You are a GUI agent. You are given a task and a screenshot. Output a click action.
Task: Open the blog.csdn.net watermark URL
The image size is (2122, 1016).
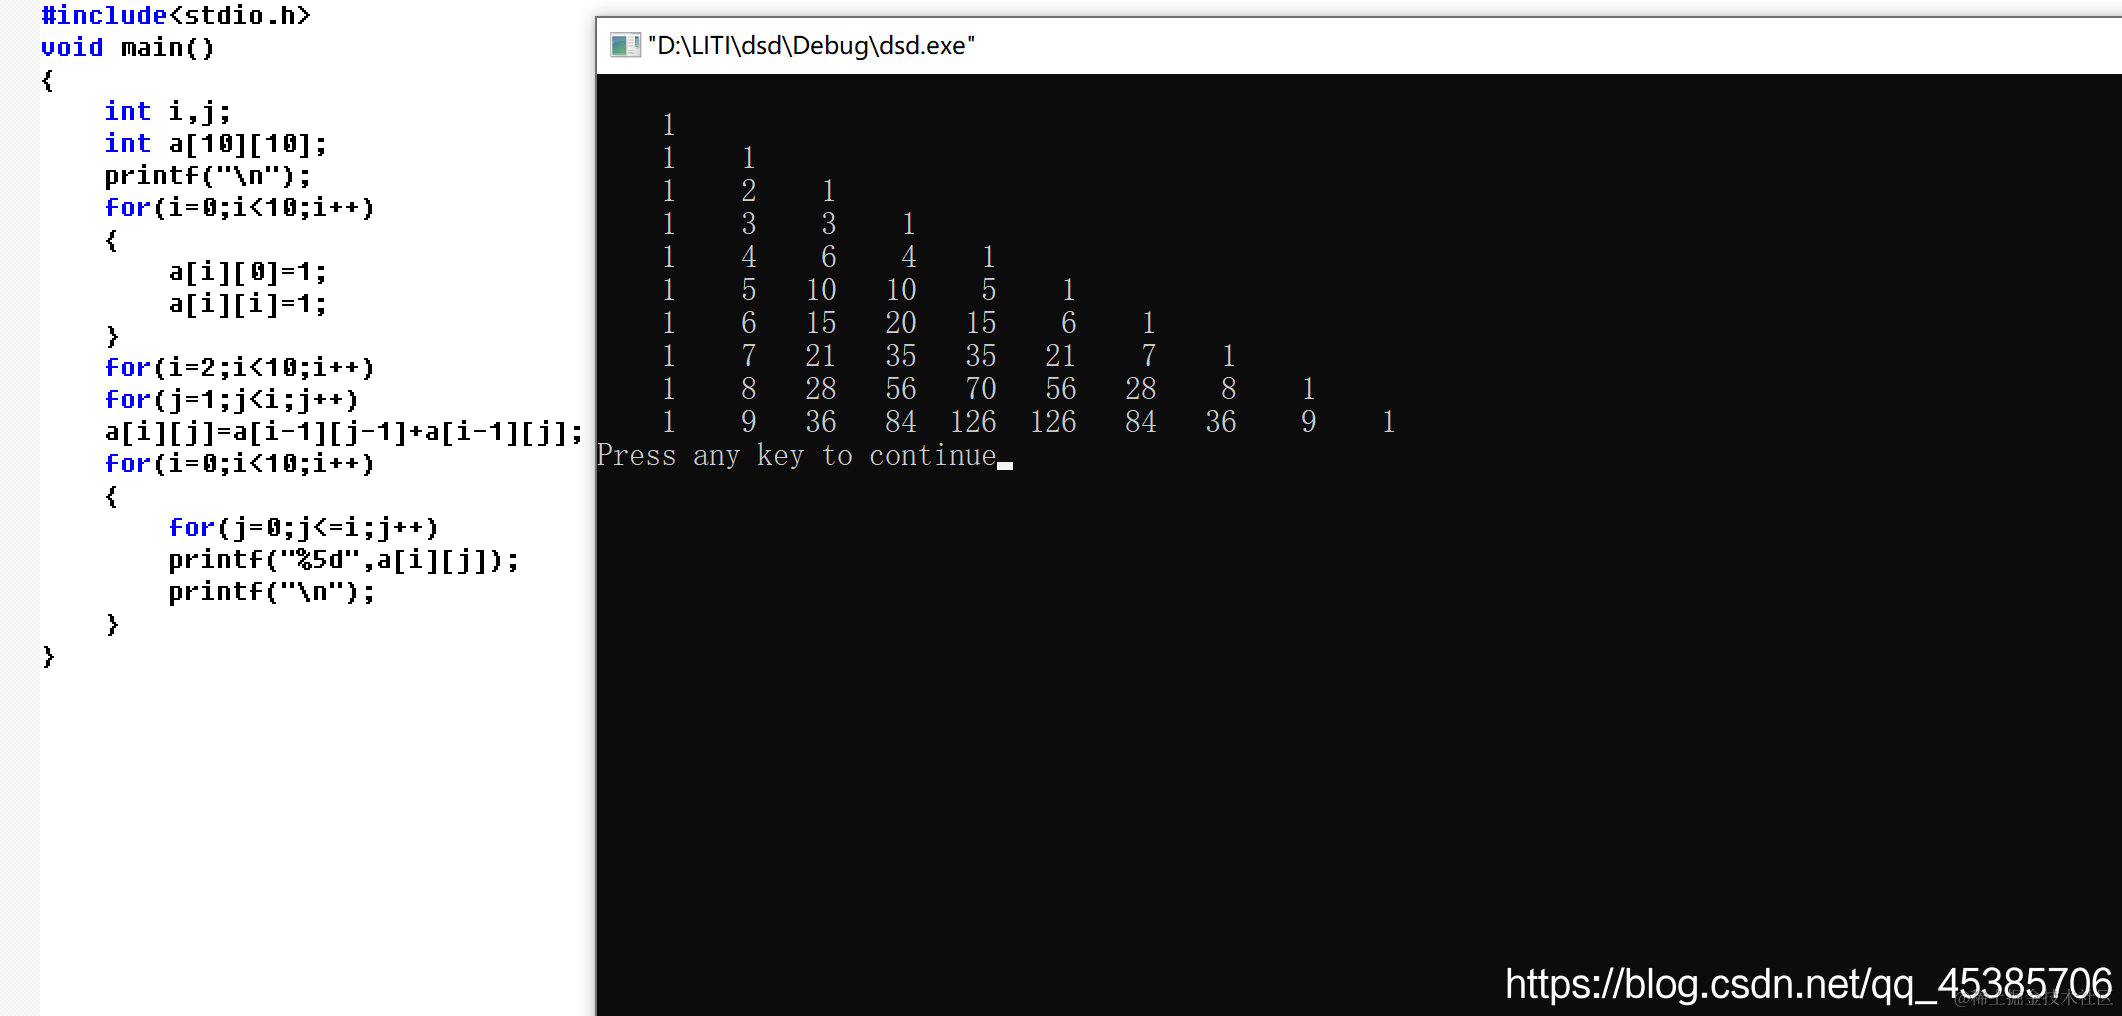tap(1808, 984)
